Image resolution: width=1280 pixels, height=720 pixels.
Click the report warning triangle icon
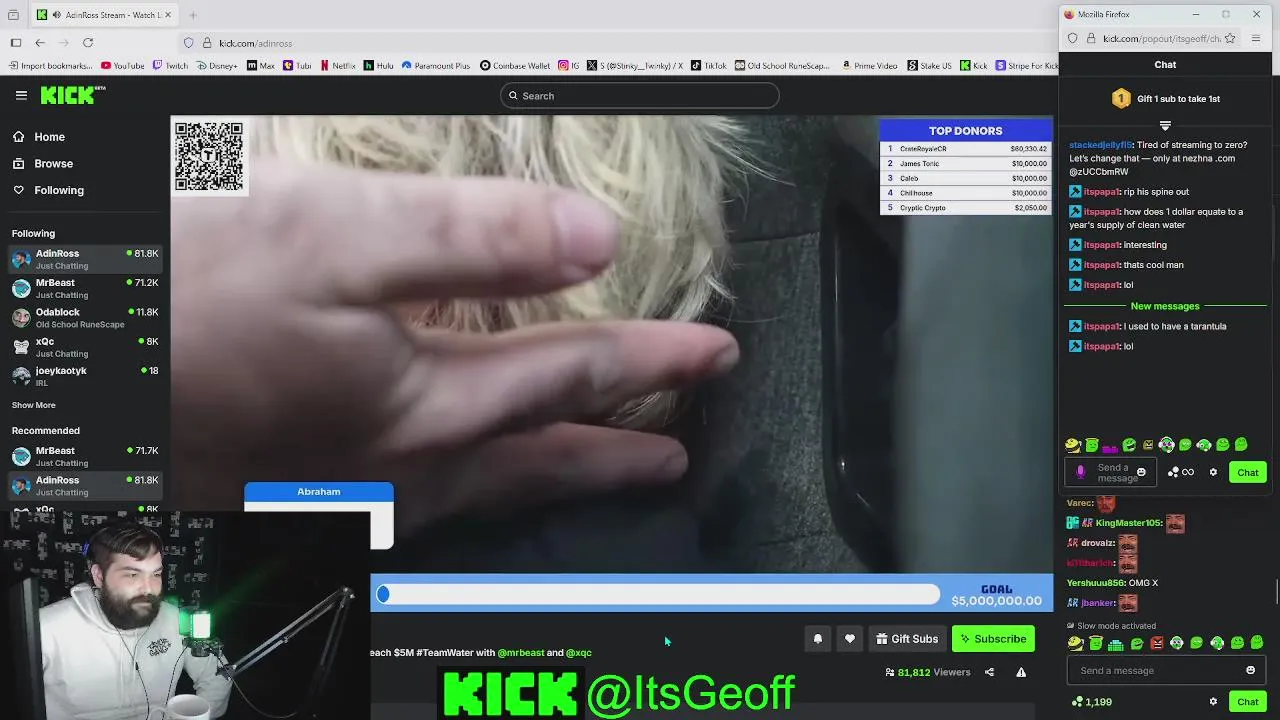click(1021, 672)
